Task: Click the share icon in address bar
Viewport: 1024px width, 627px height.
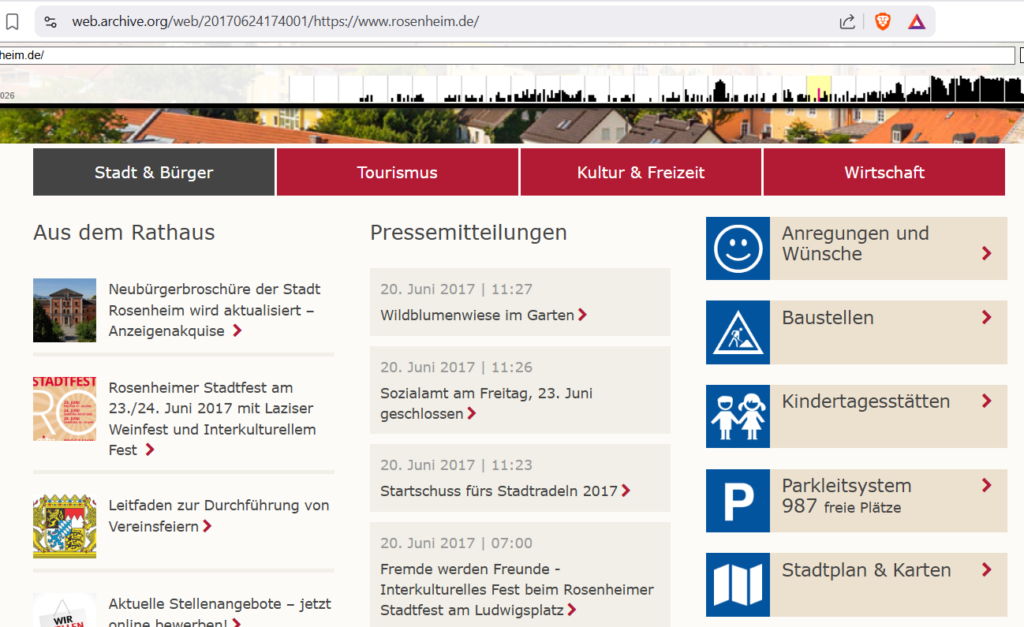Action: coord(847,21)
